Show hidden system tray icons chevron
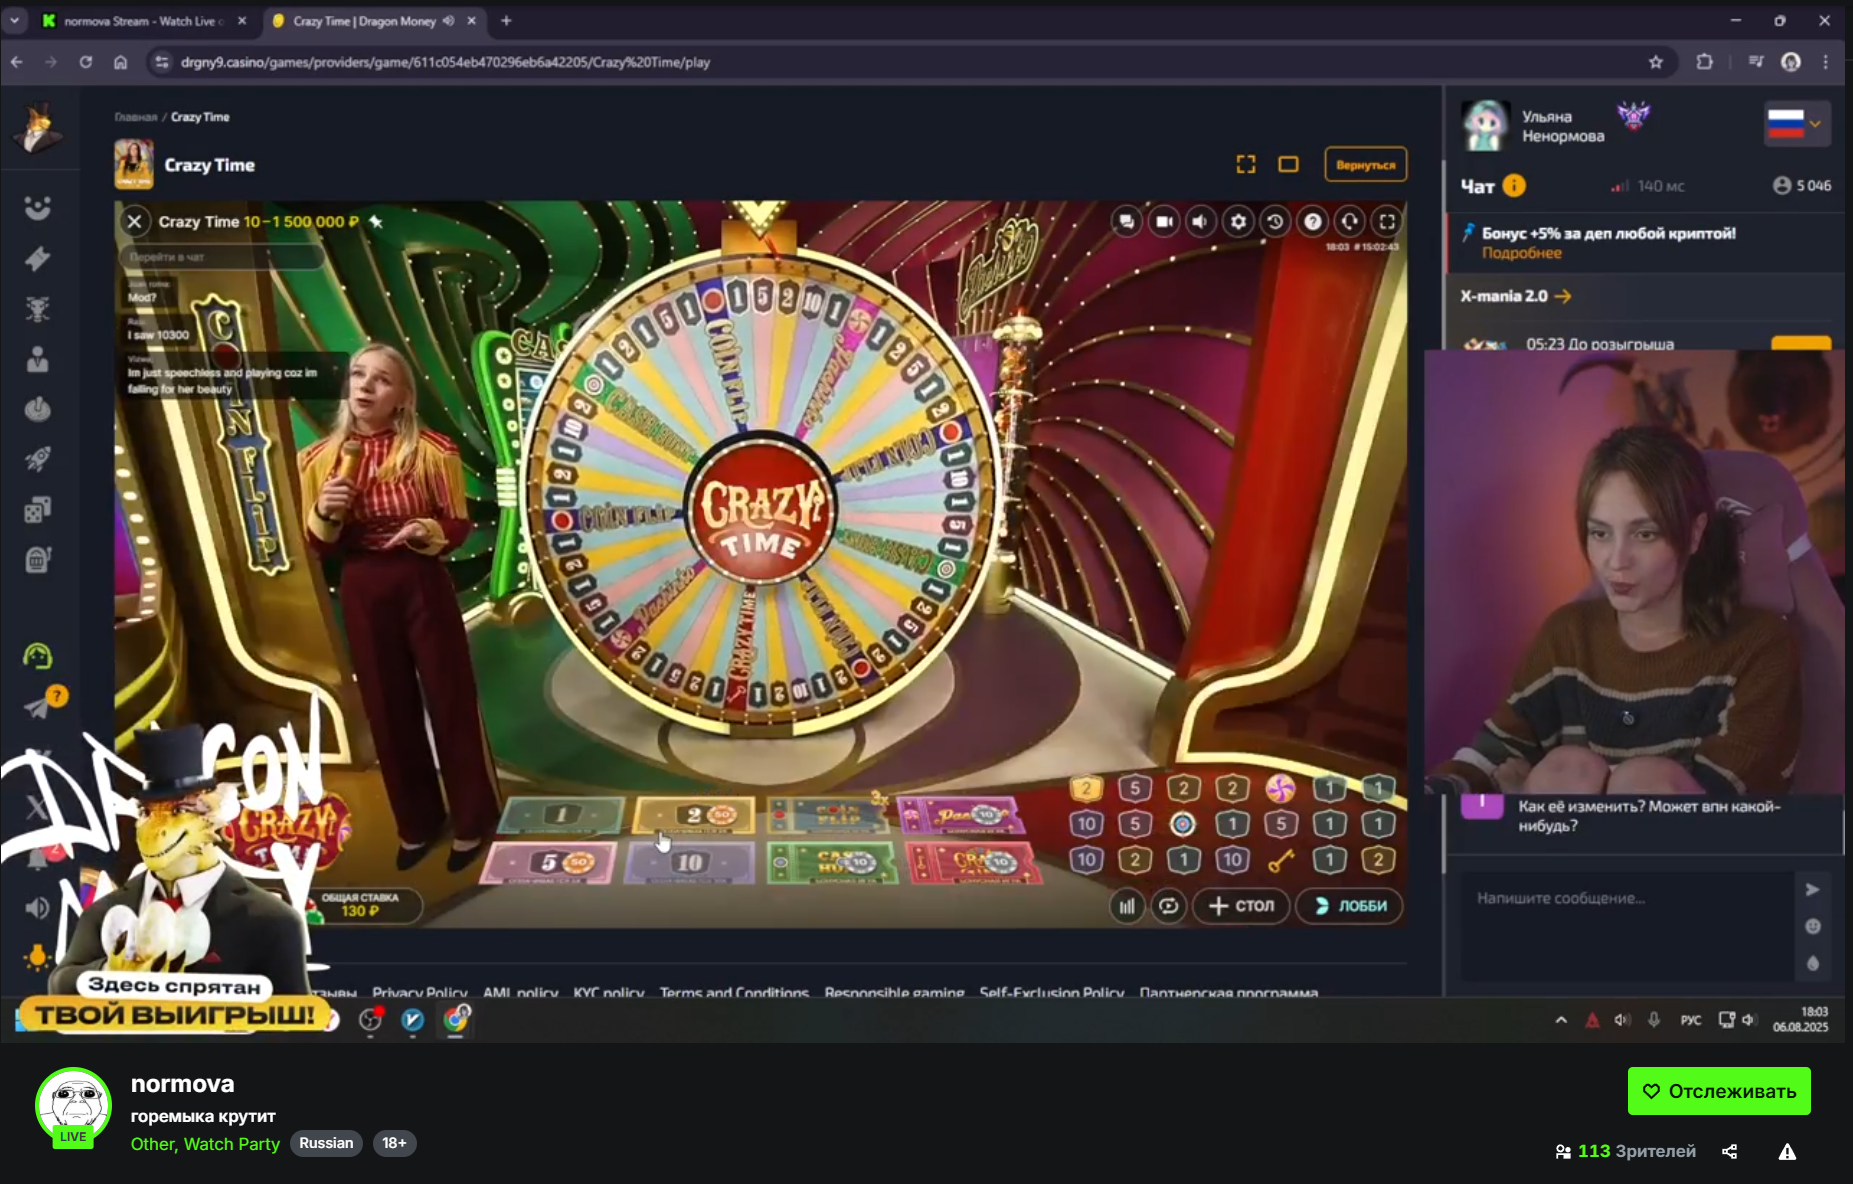Image resolution: width=1853 pixels, height=1184 pixels. [1561, 1020]
